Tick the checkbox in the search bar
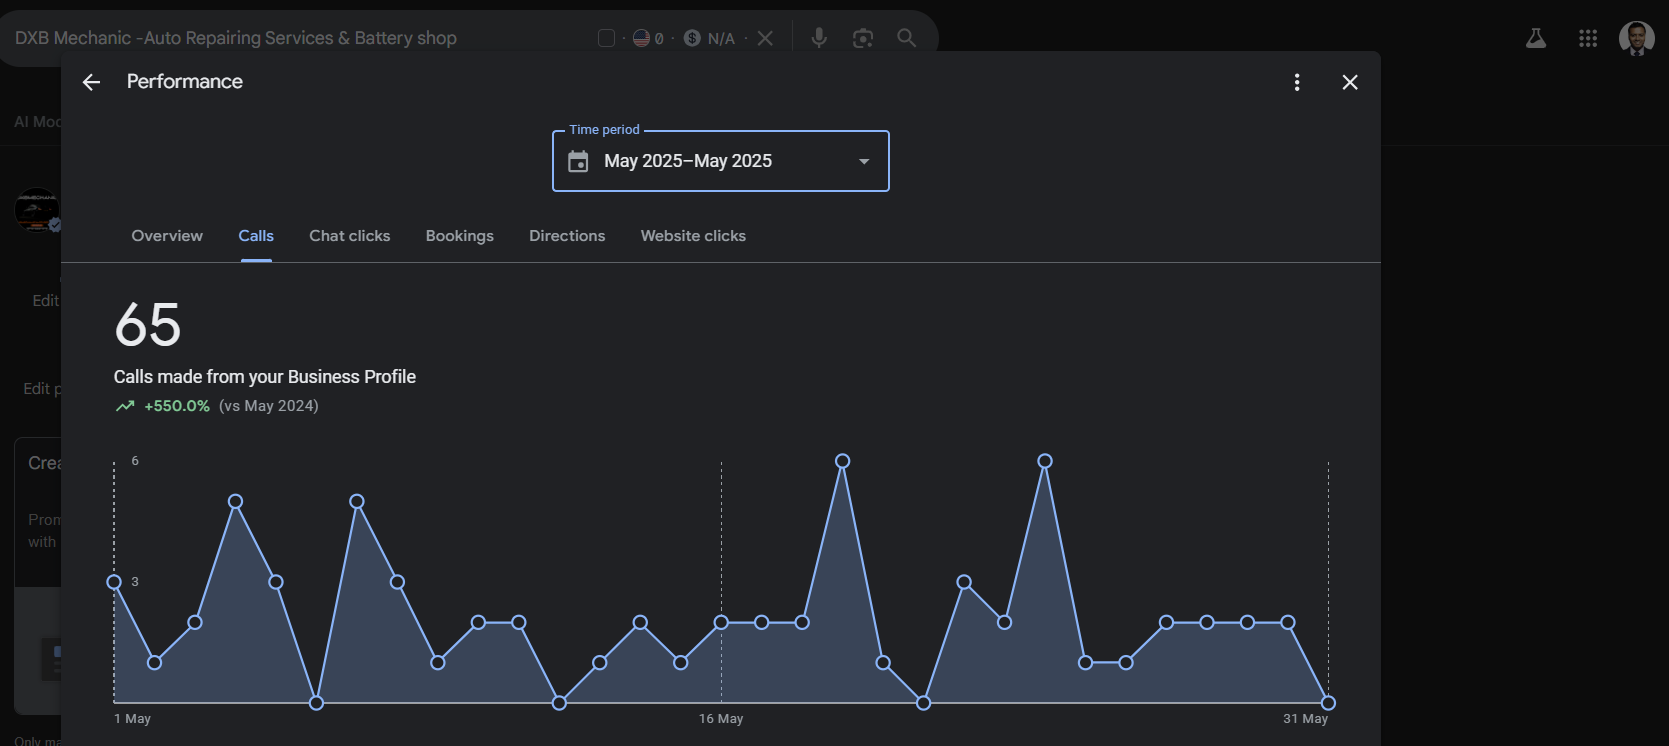 point(606,38)
